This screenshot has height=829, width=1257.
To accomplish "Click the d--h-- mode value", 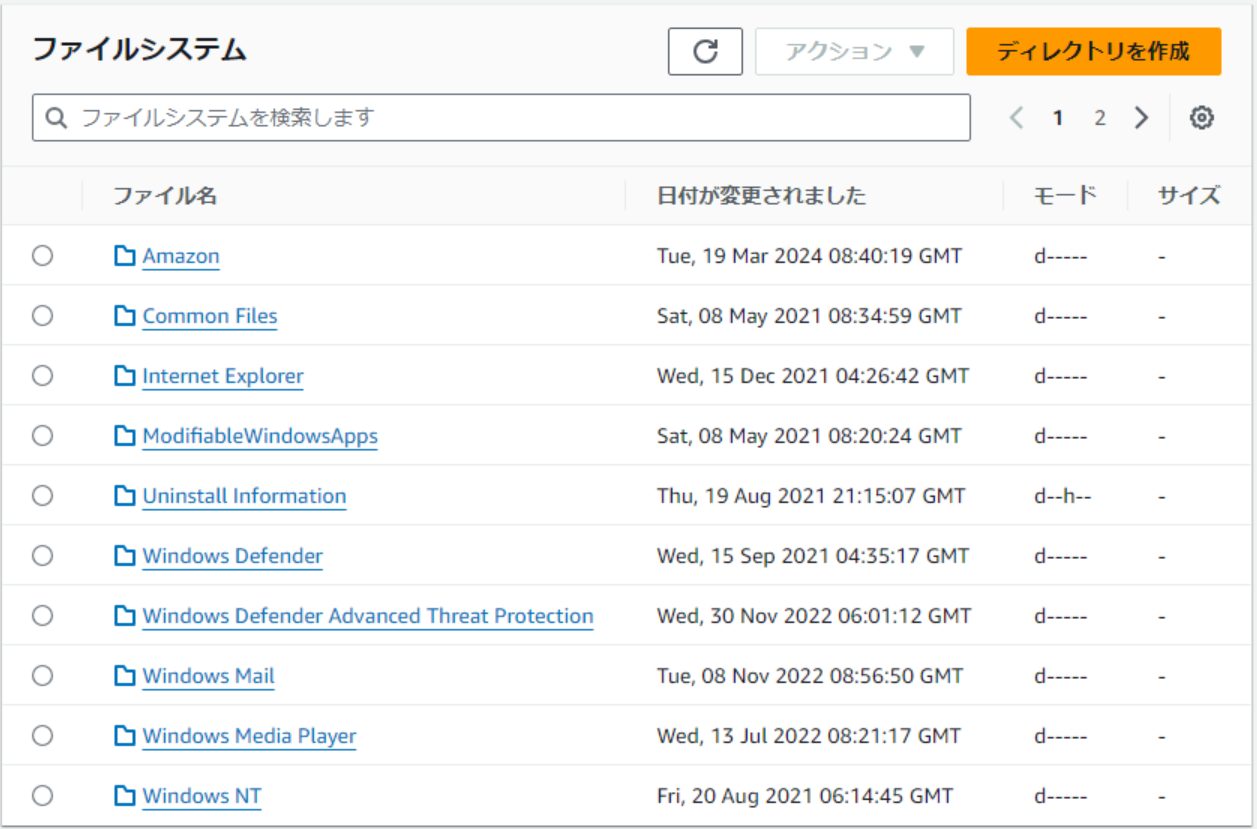I will tap(1062, 496).
